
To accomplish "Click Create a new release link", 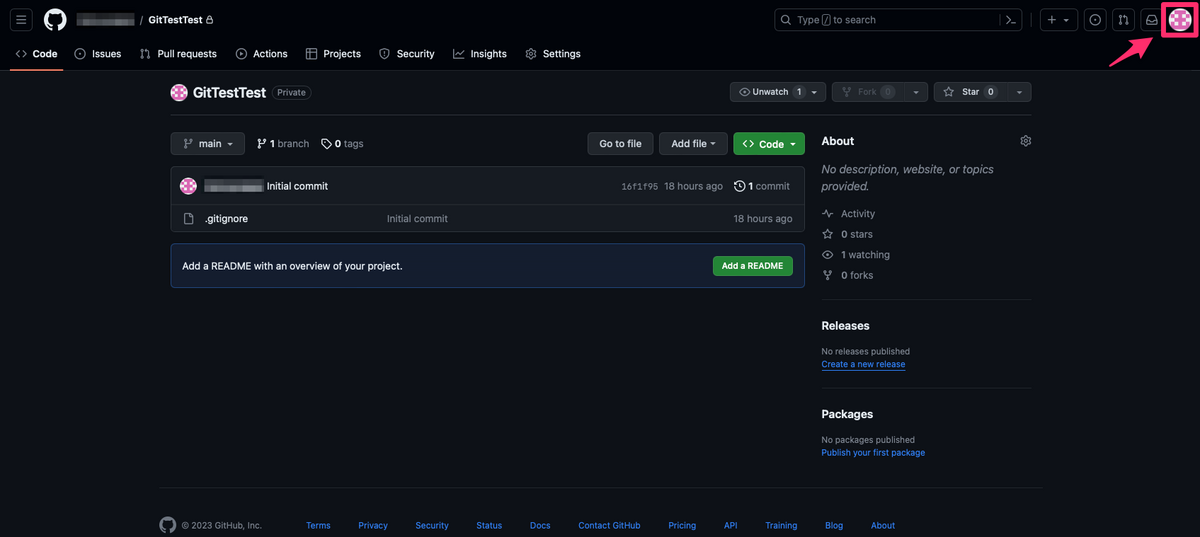I will point(863,364).
